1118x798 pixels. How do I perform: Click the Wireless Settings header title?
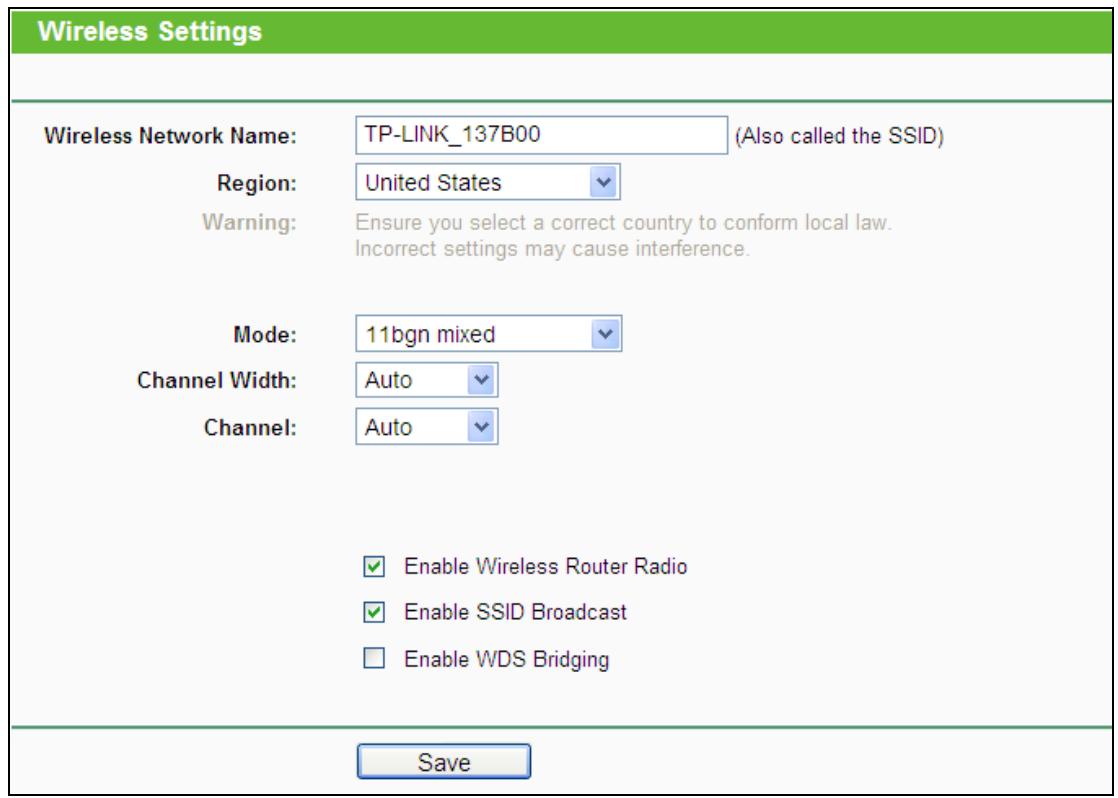(x=150, y=31)
